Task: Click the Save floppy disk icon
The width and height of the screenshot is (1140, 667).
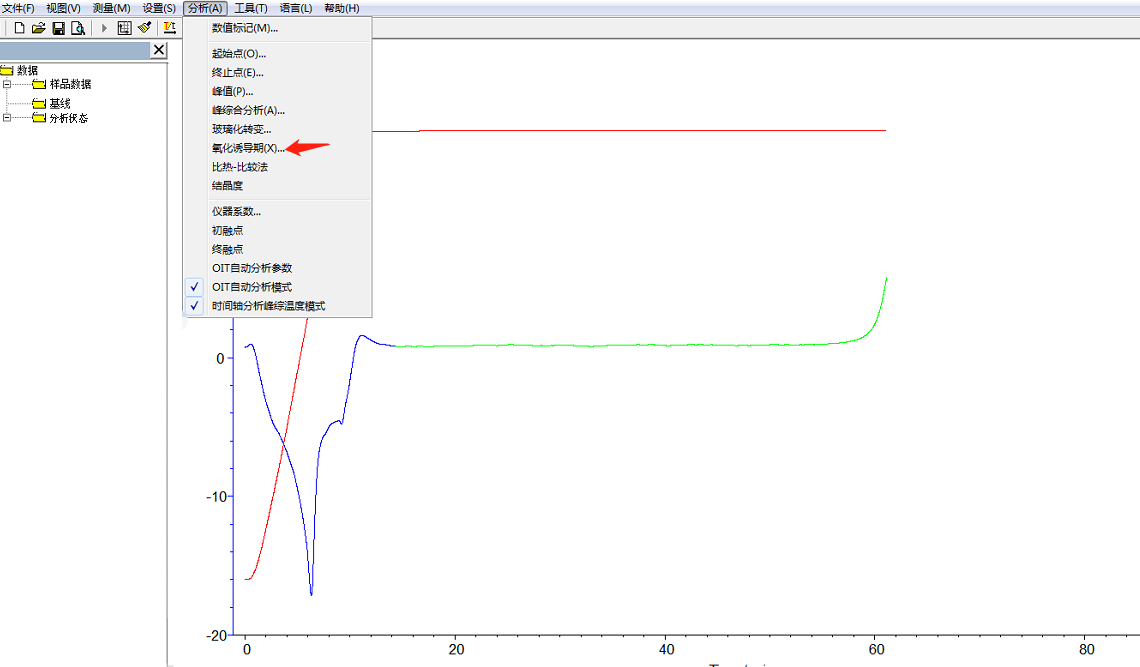Action: (x=58, y=28)
